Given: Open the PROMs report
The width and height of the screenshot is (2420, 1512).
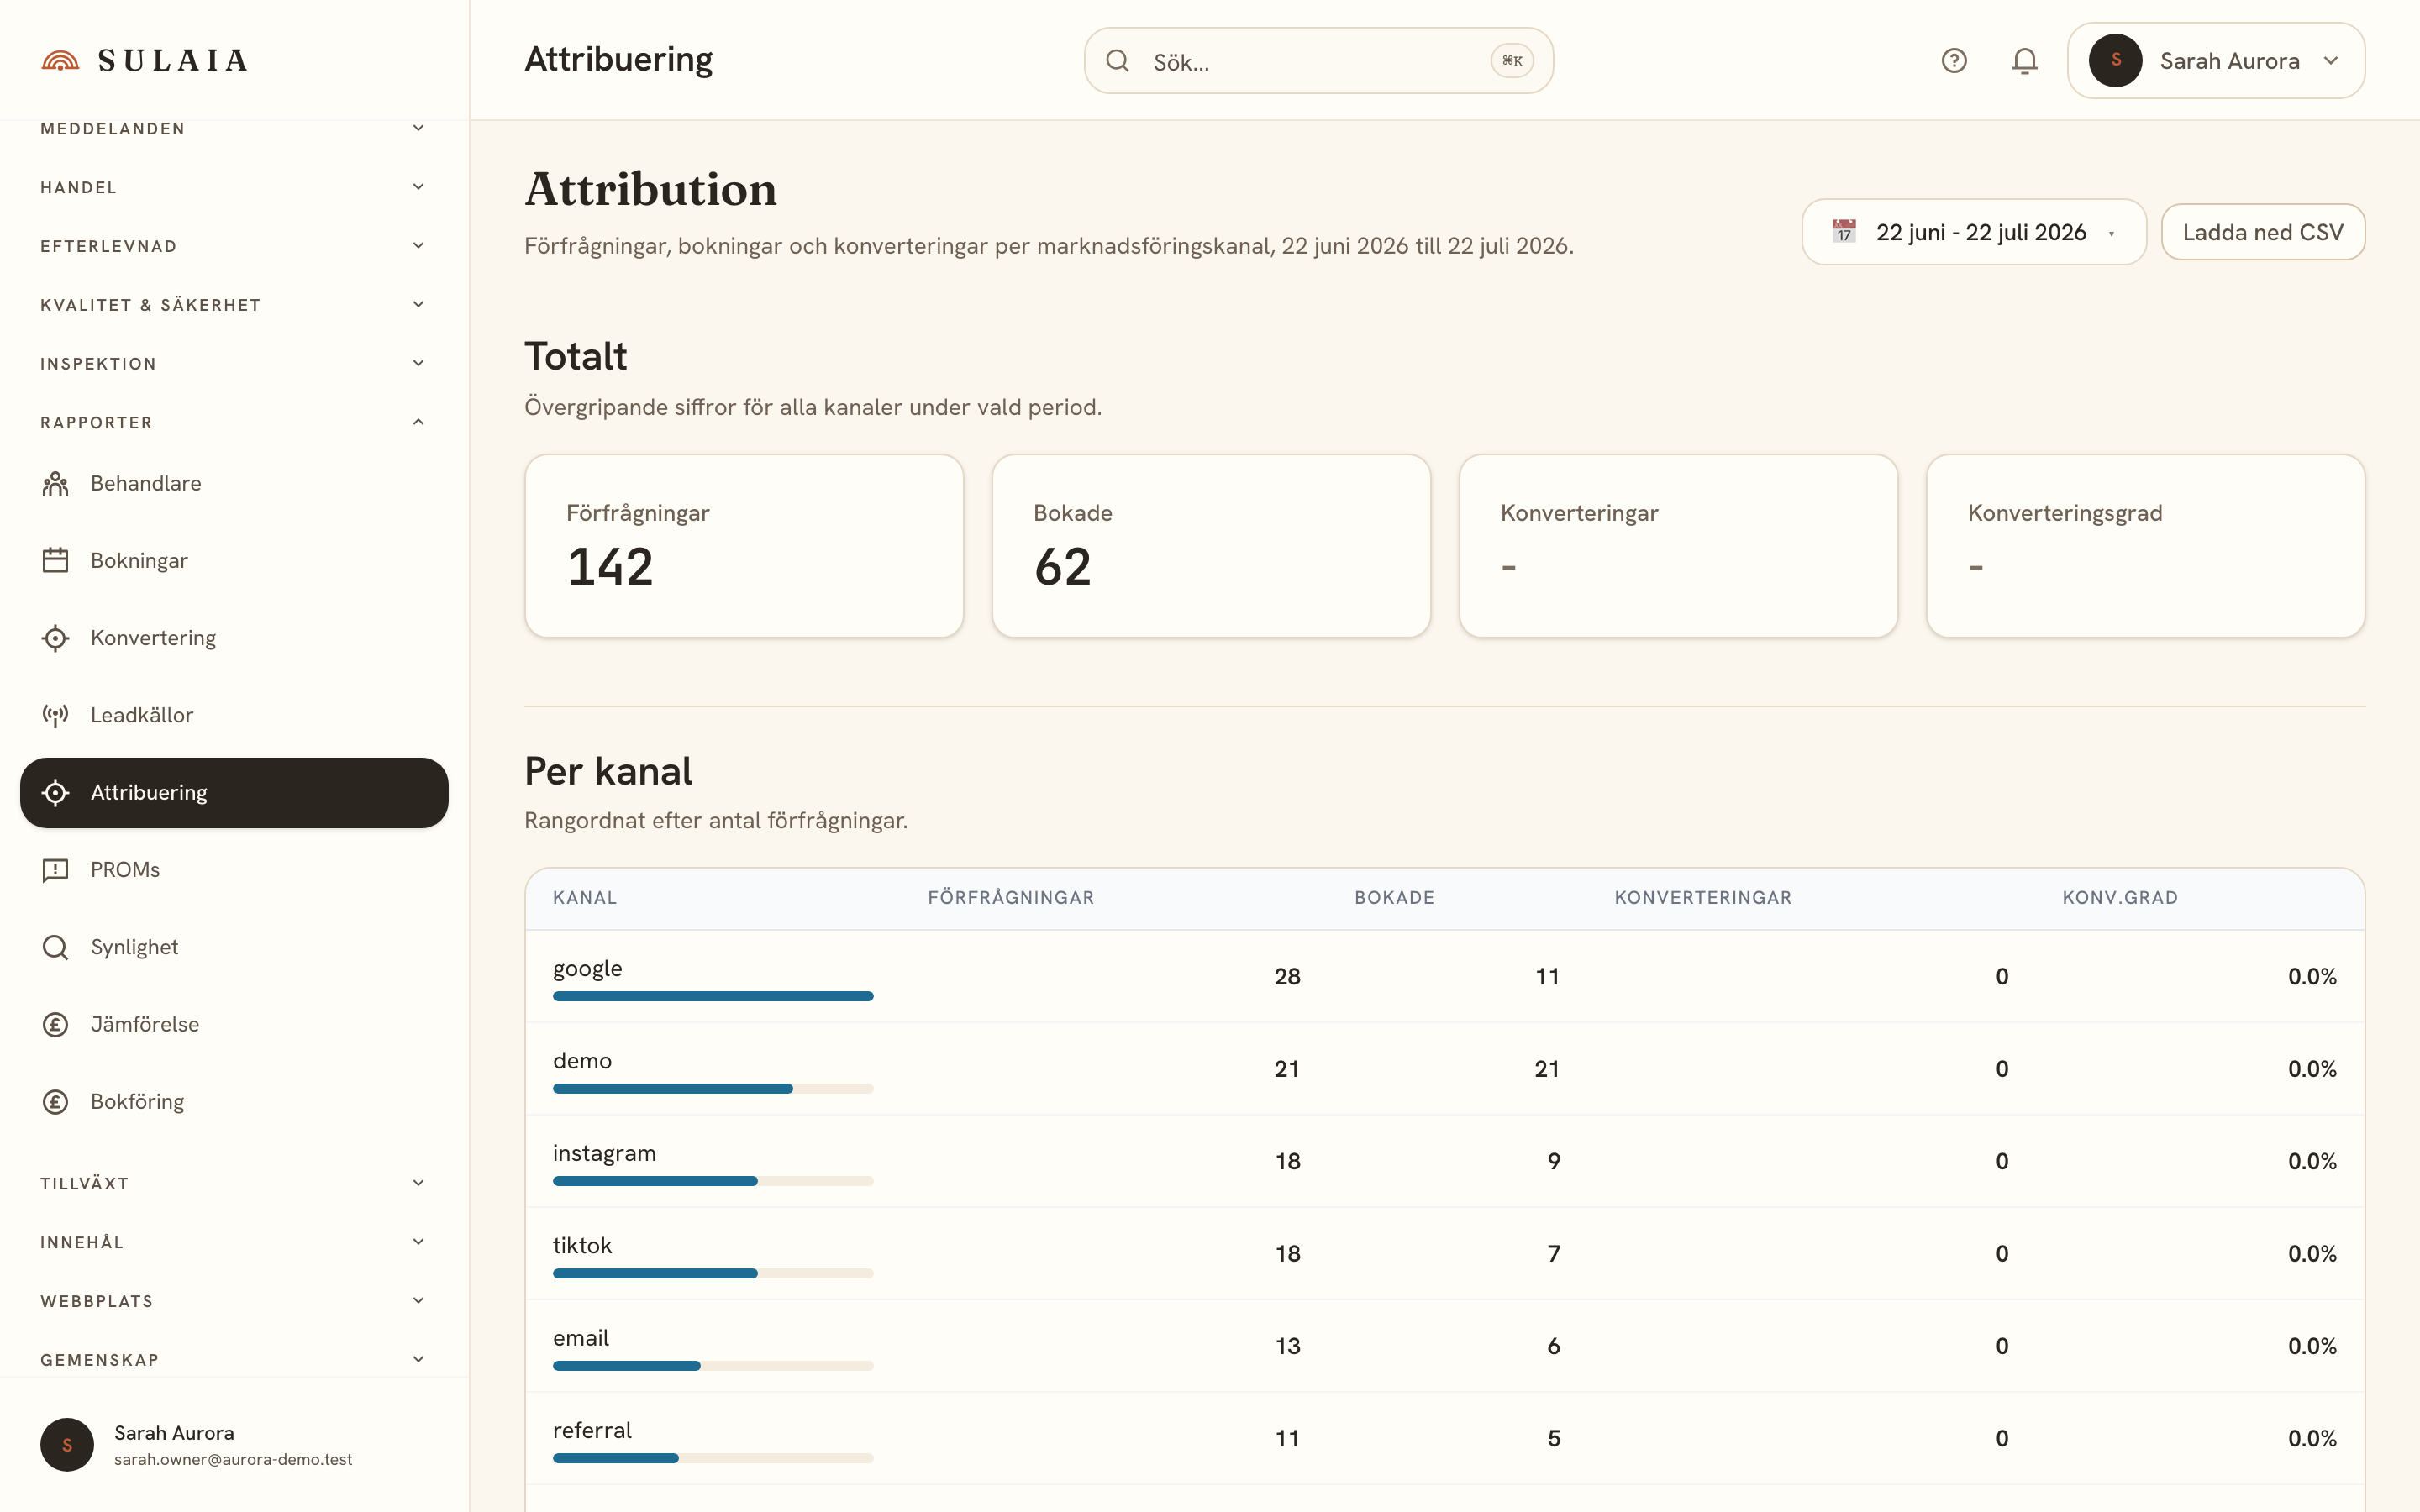Looking at the screenshot, I should pyautogui.click(x=234, y=870).
